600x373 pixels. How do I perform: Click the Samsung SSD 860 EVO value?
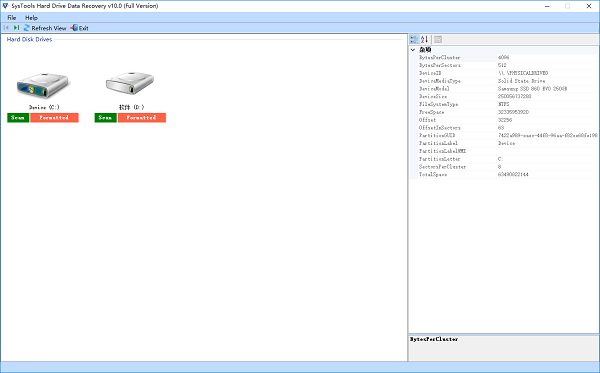pos(533,89)
